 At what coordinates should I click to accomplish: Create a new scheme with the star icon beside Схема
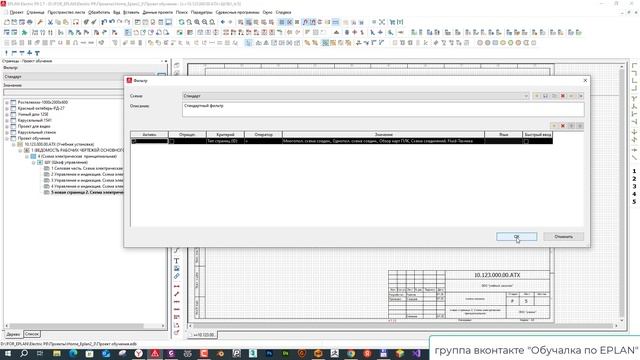point(537,96)
